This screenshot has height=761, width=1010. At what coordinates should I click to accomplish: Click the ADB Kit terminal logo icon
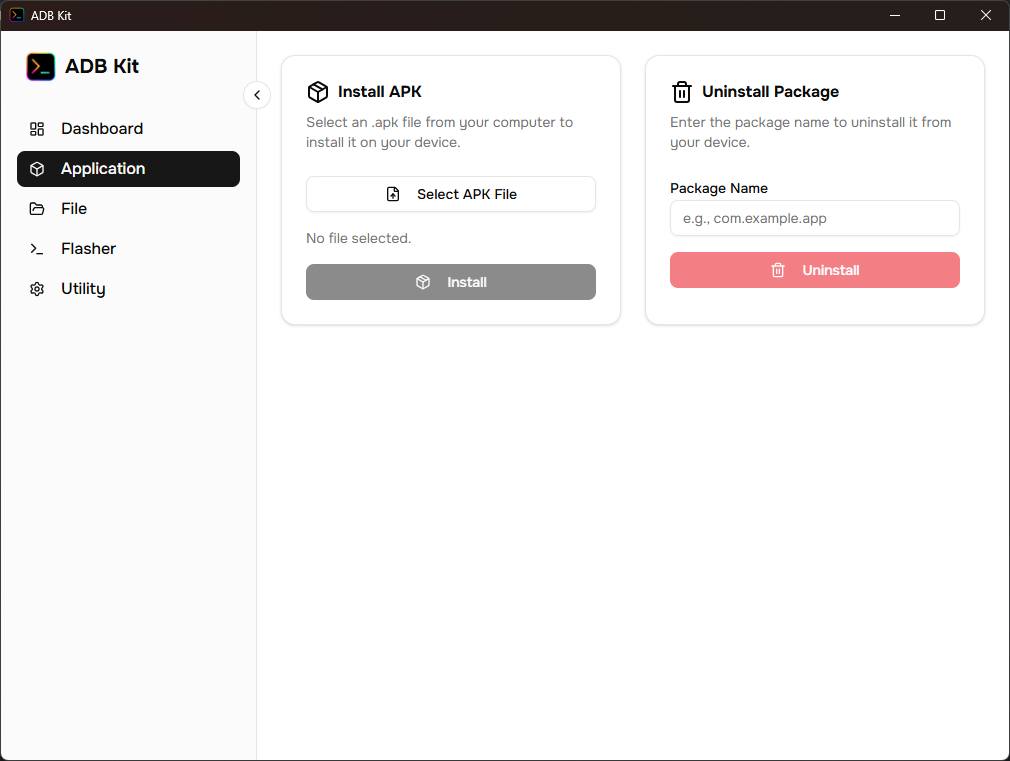pyautogui.click(x=41, y=66)
